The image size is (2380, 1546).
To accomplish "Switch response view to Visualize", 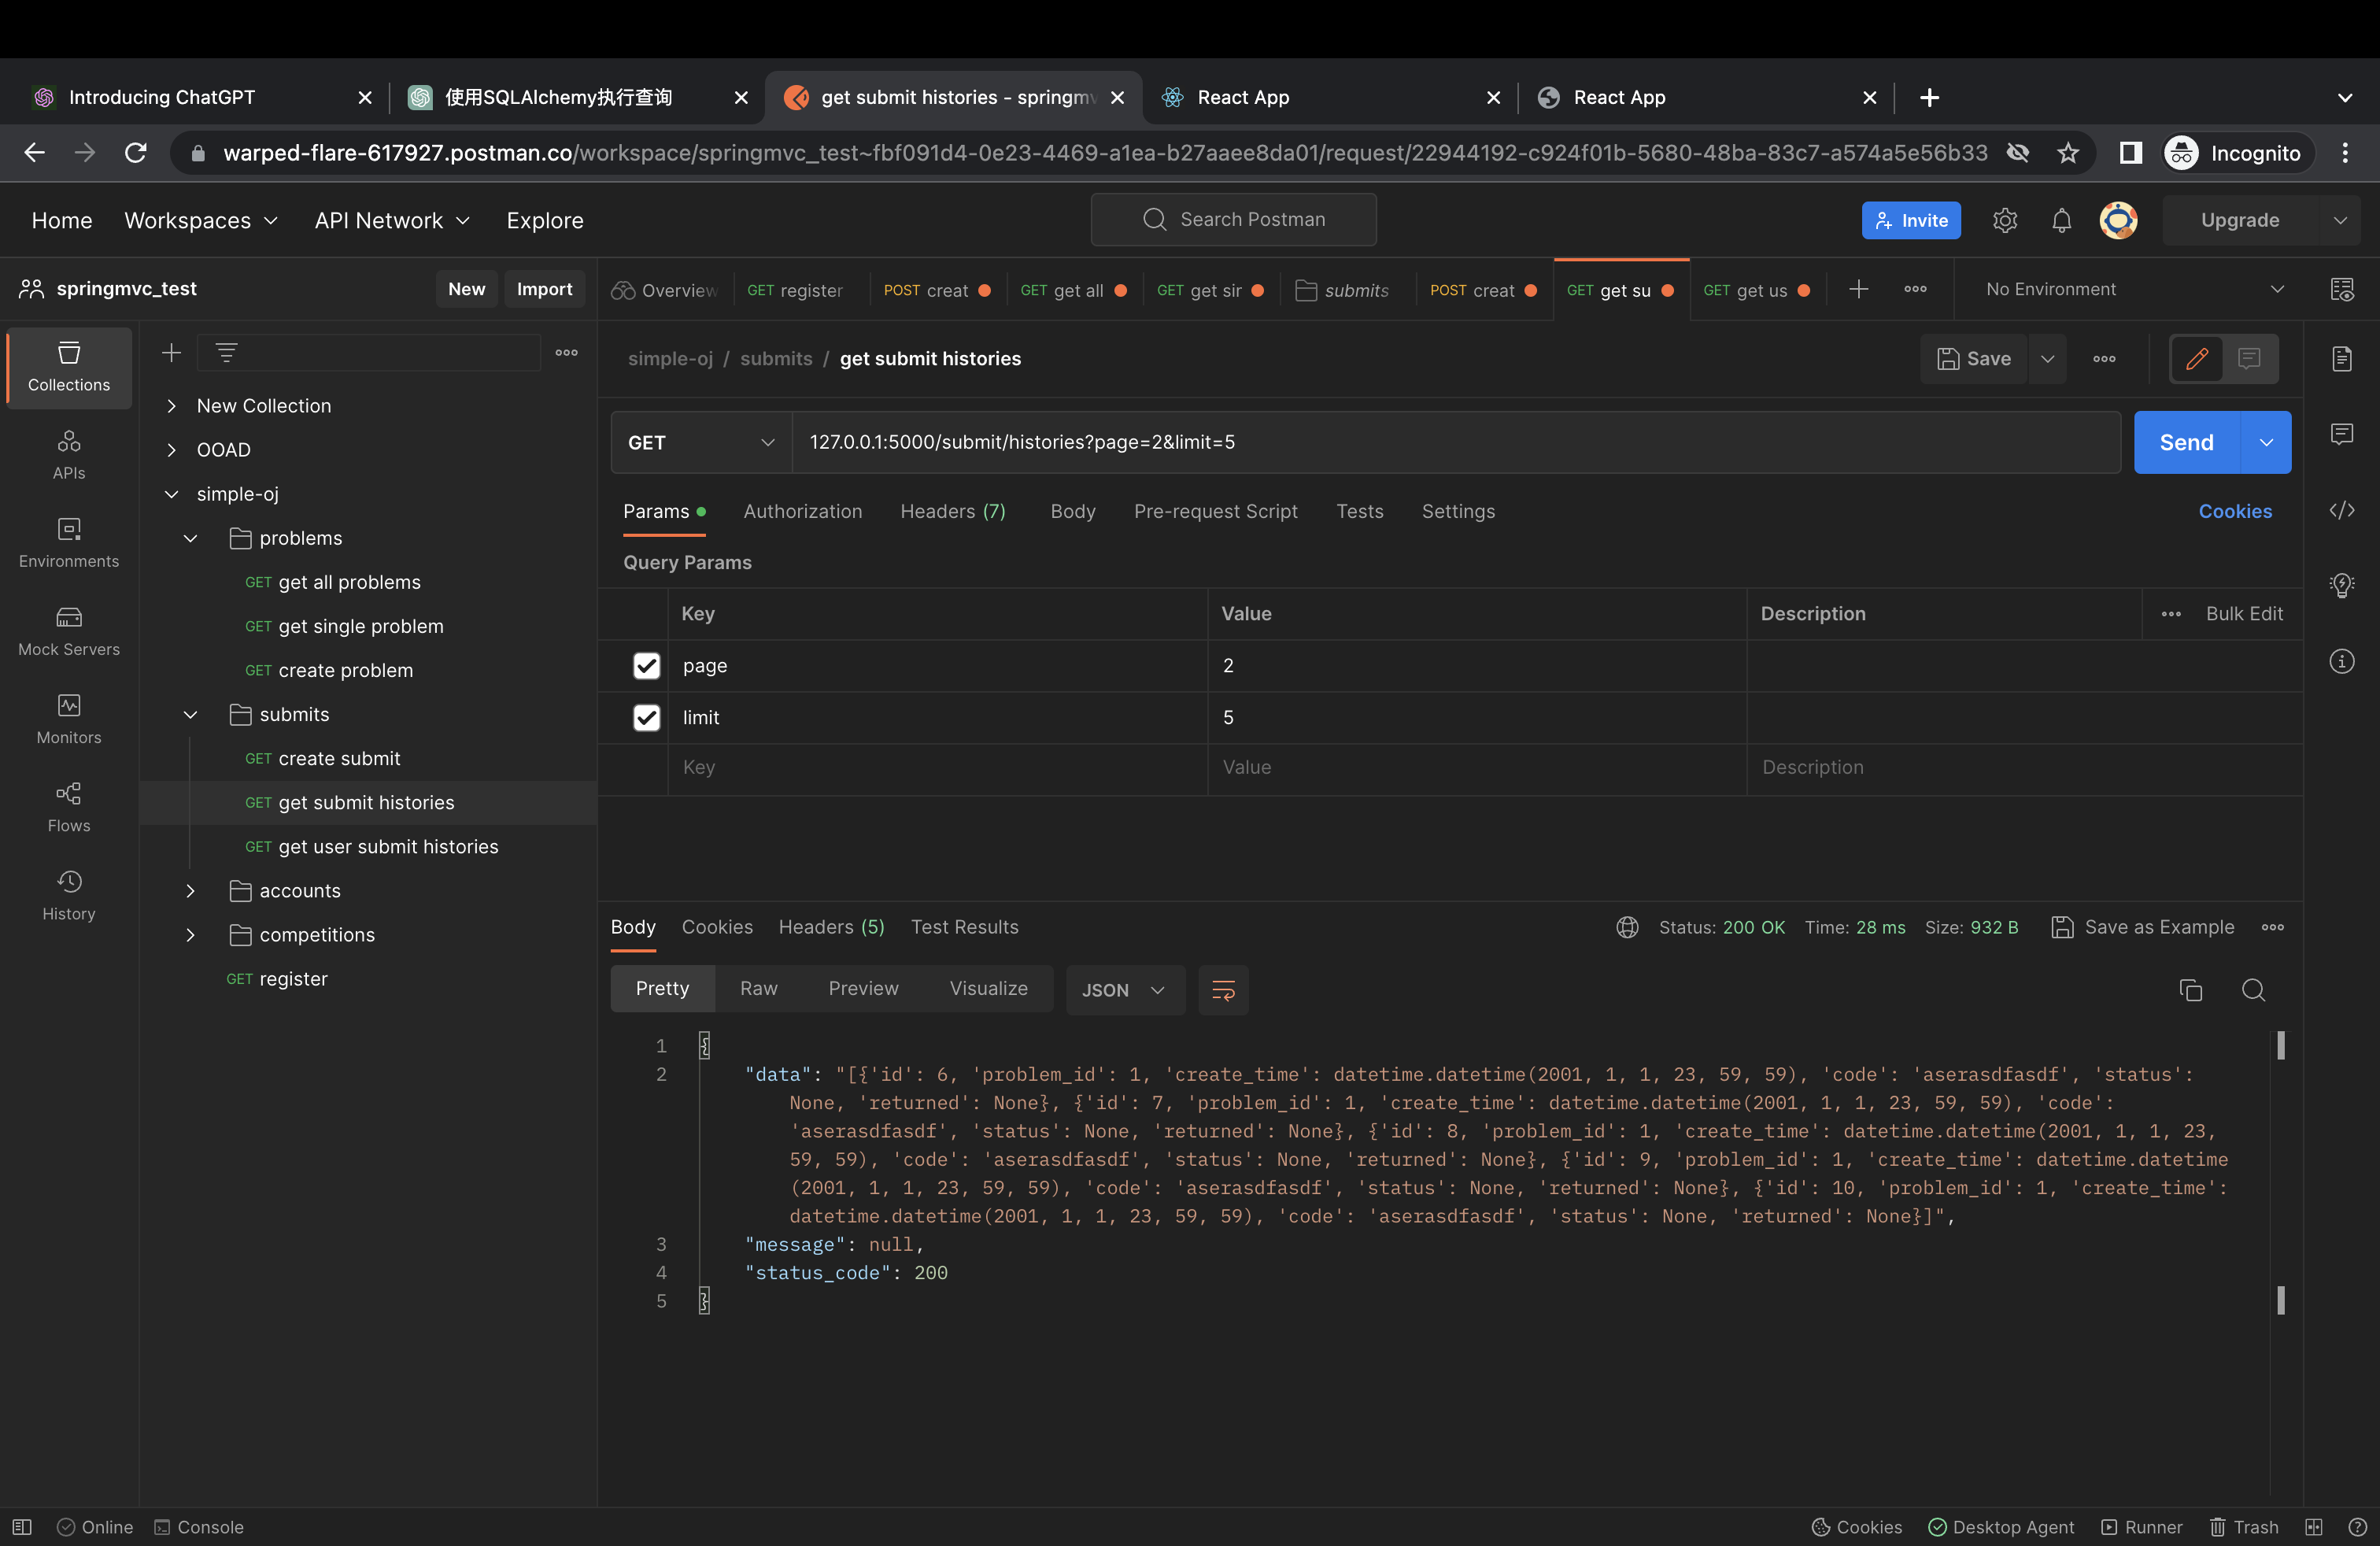I will coord(988,989).
